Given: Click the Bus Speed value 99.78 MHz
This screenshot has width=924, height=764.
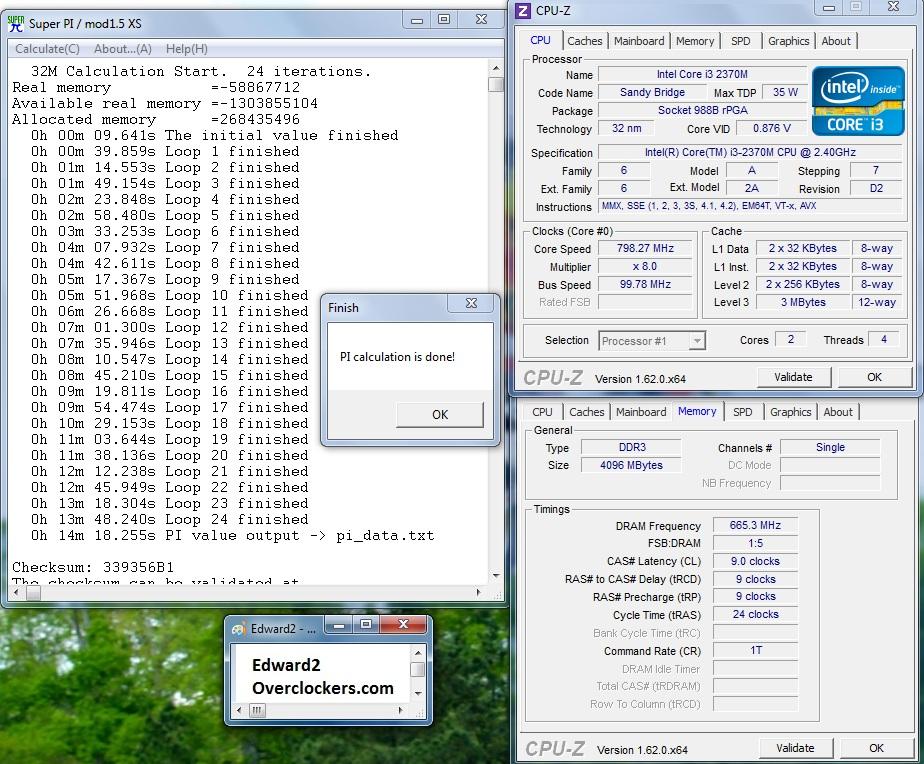Looking at the screenshot, I should [645, 284].
